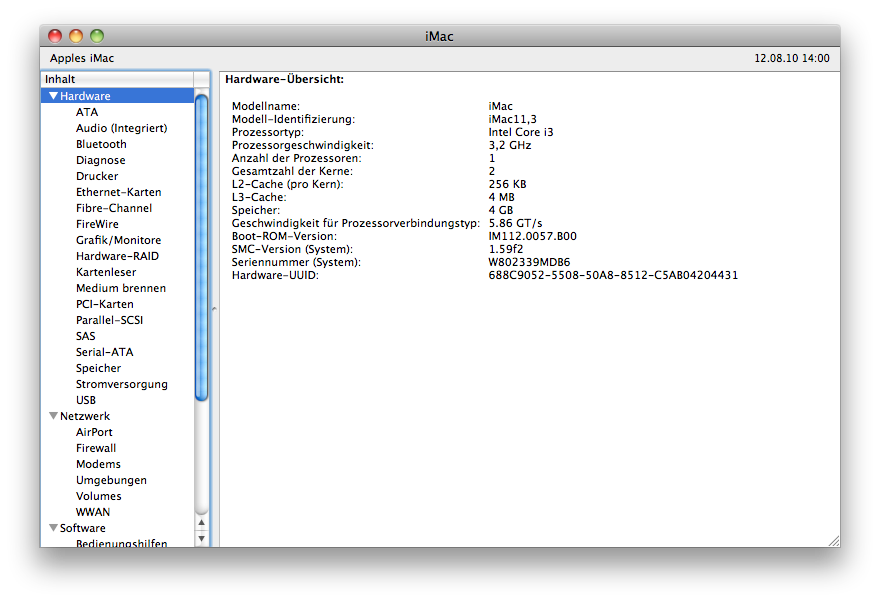
Task: Click the 3,2 GHz processor speed value
Action: 510,145
